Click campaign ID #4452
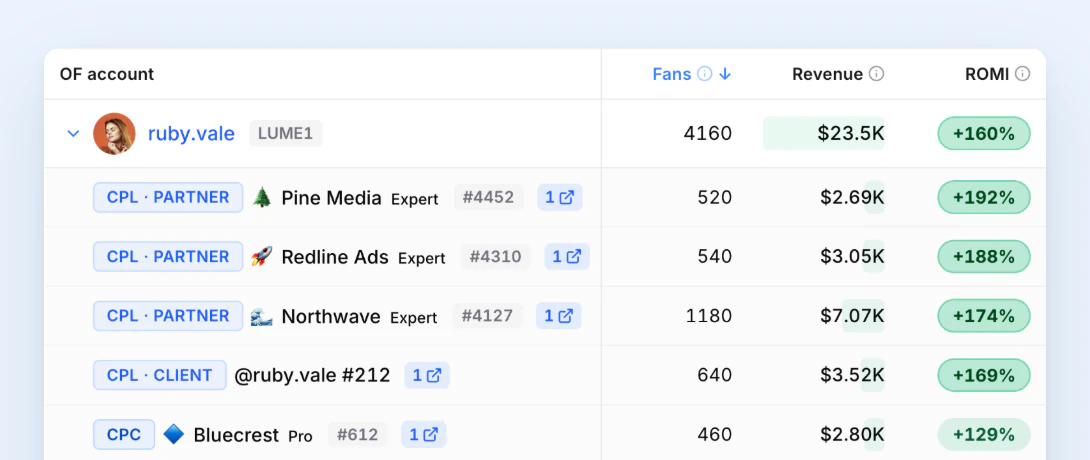Image resolution: width=1090 pixels, height=460 pixels. pyautogui.click(x=488, y=197)
